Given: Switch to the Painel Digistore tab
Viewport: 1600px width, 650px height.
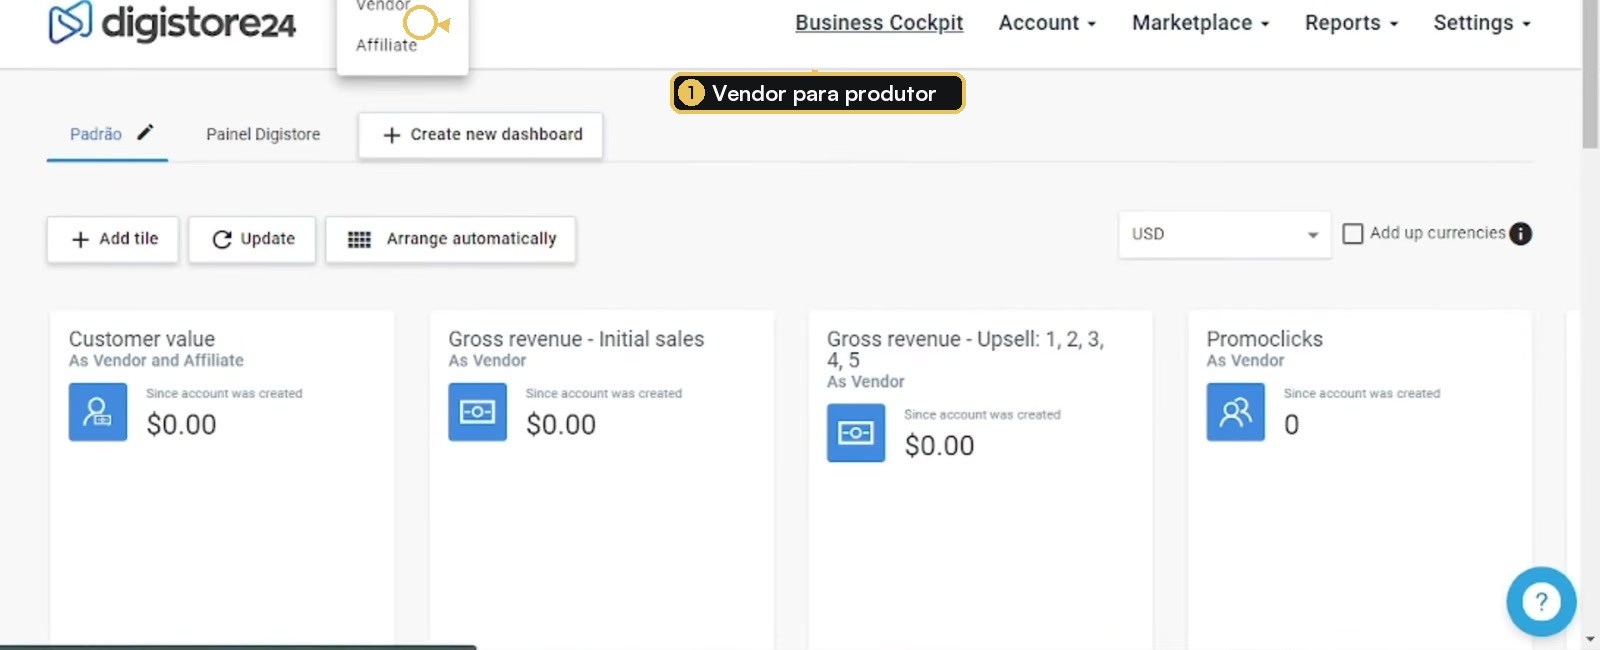Looking at the screenshot, I should click(263, 134).
